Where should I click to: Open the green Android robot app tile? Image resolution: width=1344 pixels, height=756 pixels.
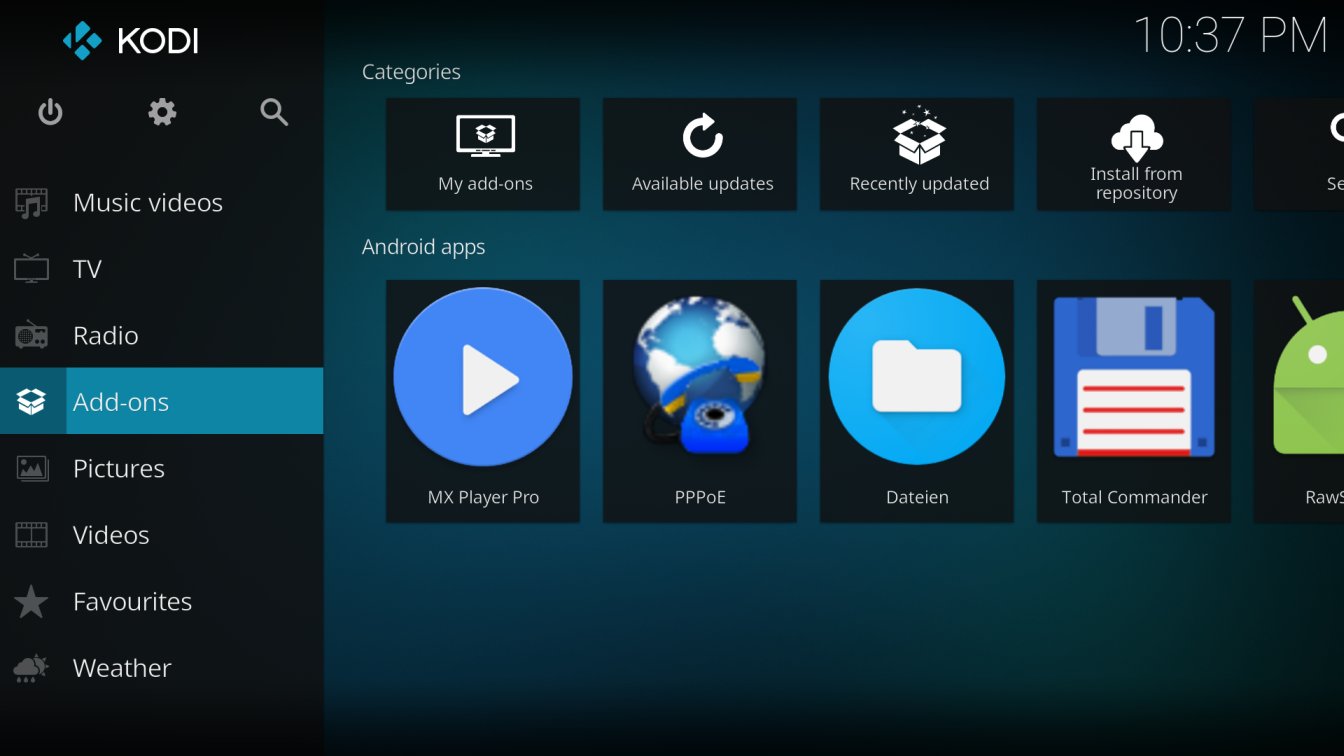pyautogui.click(x=1299, y=401)
